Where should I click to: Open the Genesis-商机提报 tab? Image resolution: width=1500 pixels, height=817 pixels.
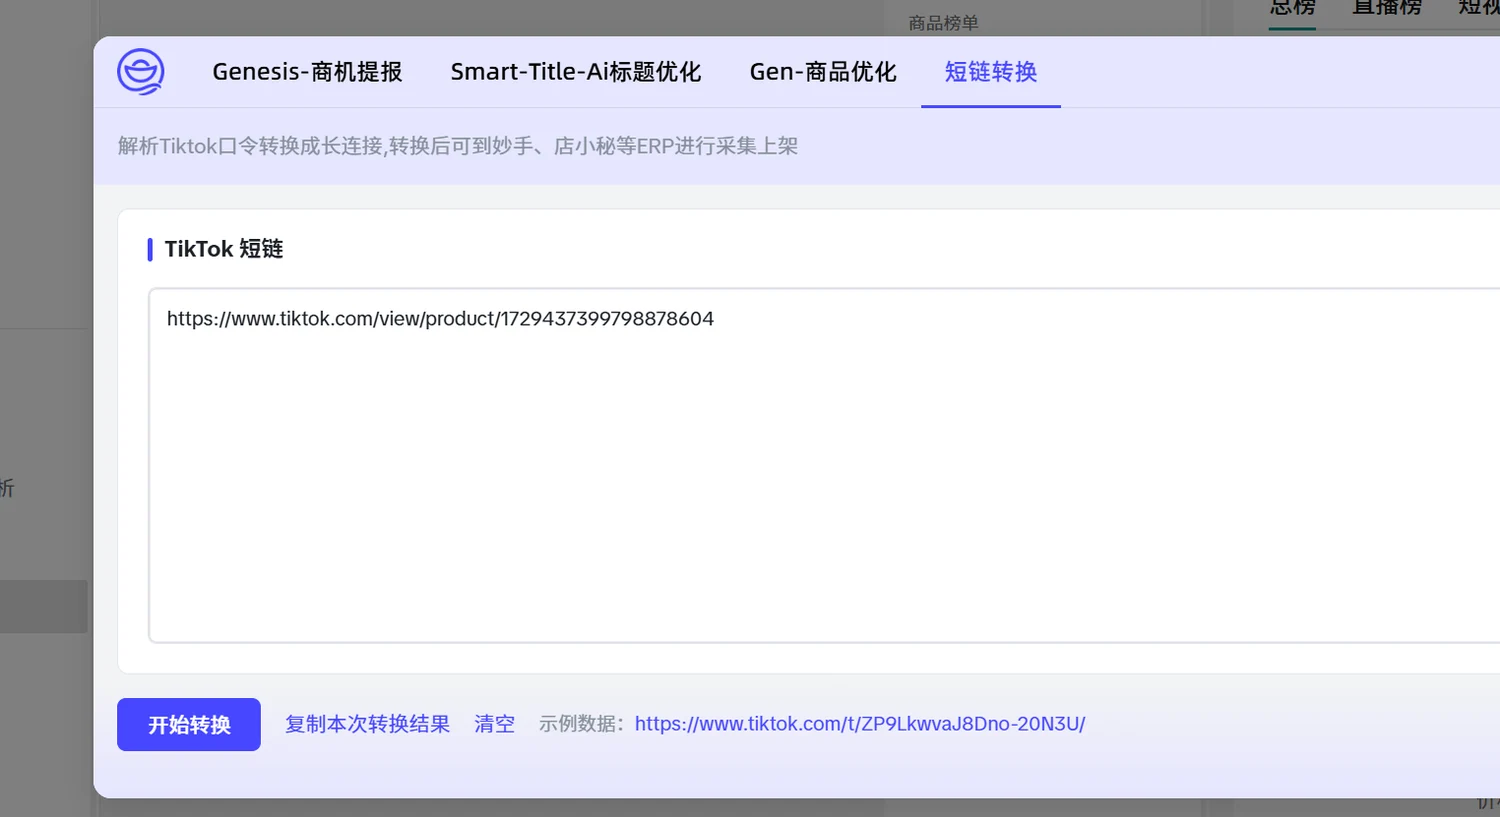tap(307, 72)
